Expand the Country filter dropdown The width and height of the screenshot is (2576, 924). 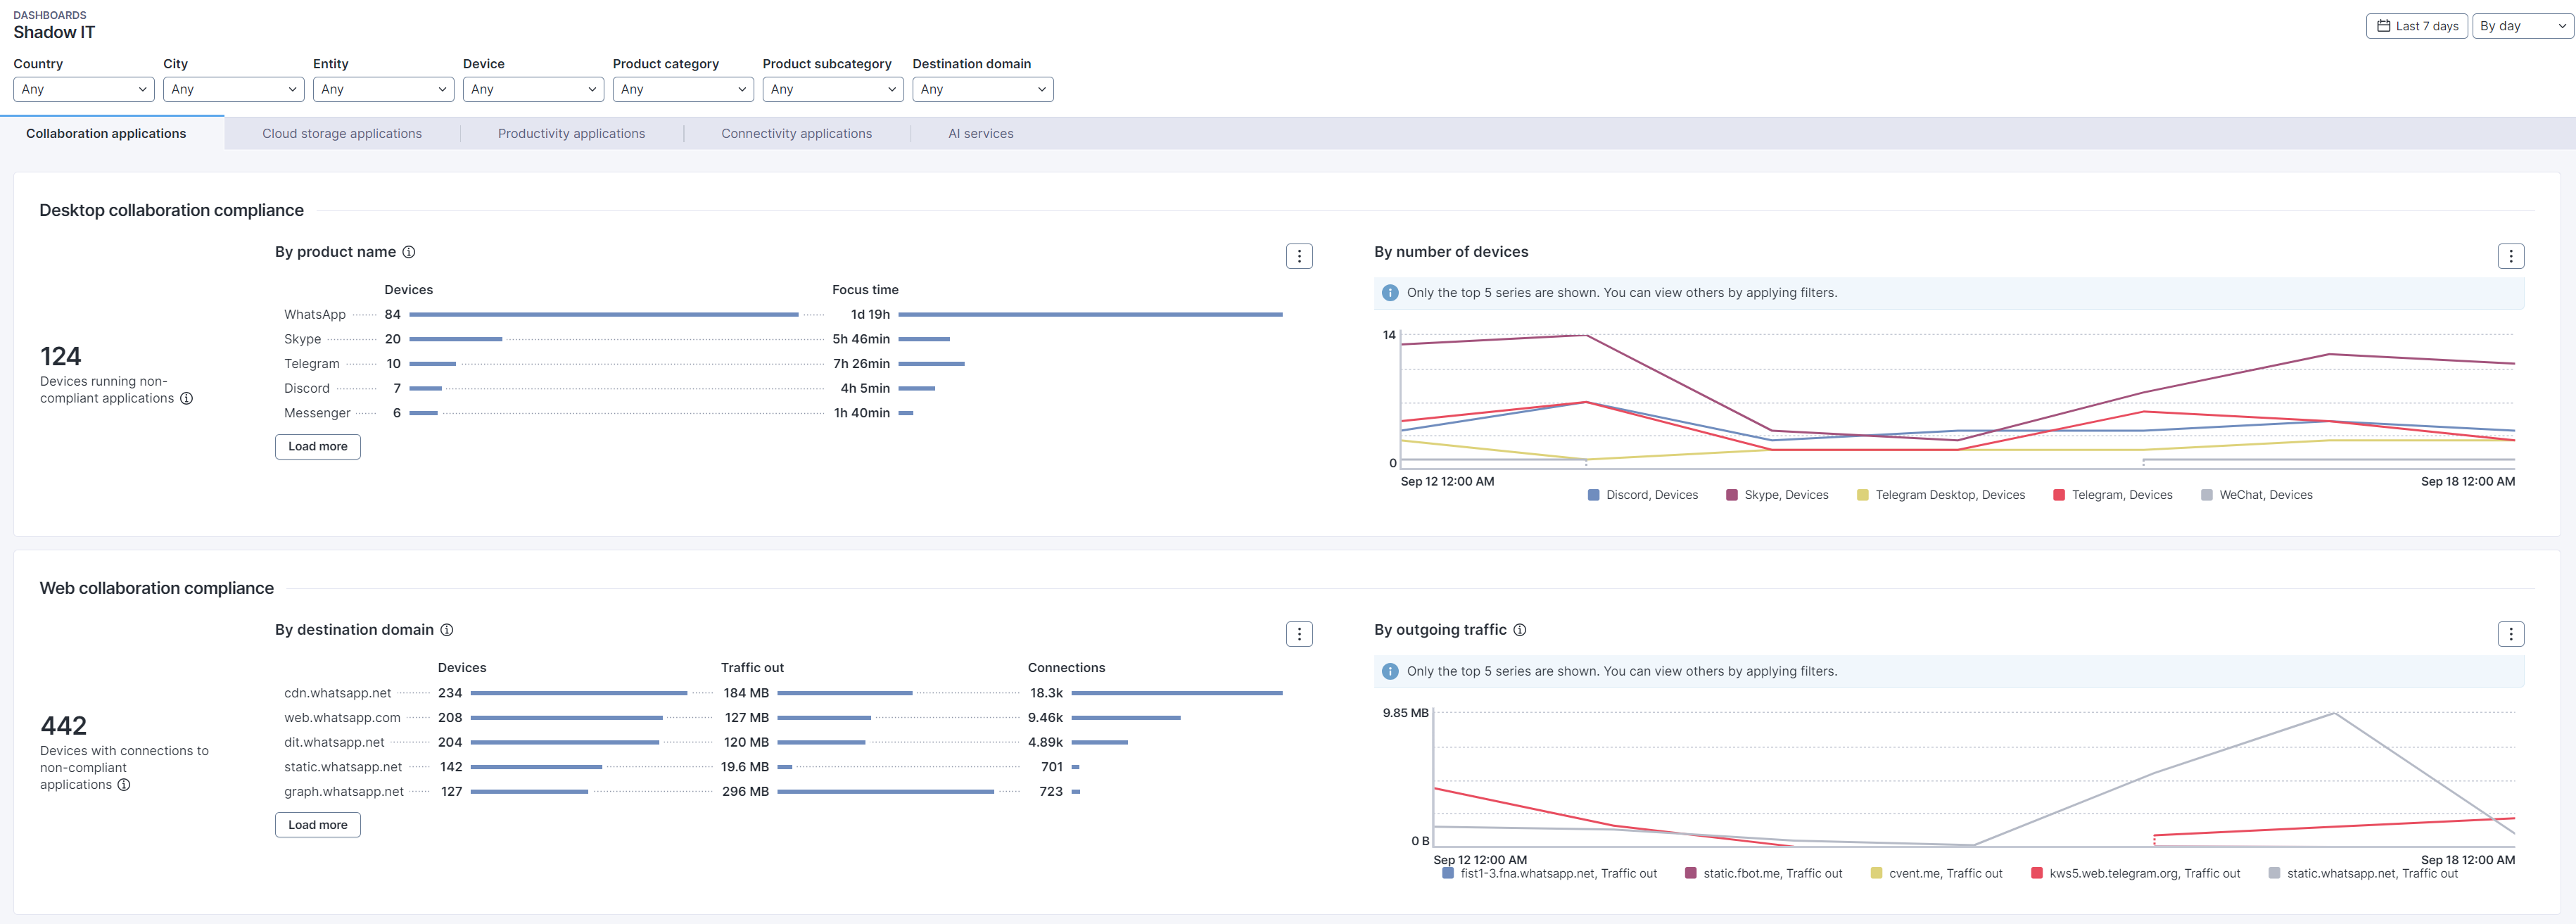point(83,89)
